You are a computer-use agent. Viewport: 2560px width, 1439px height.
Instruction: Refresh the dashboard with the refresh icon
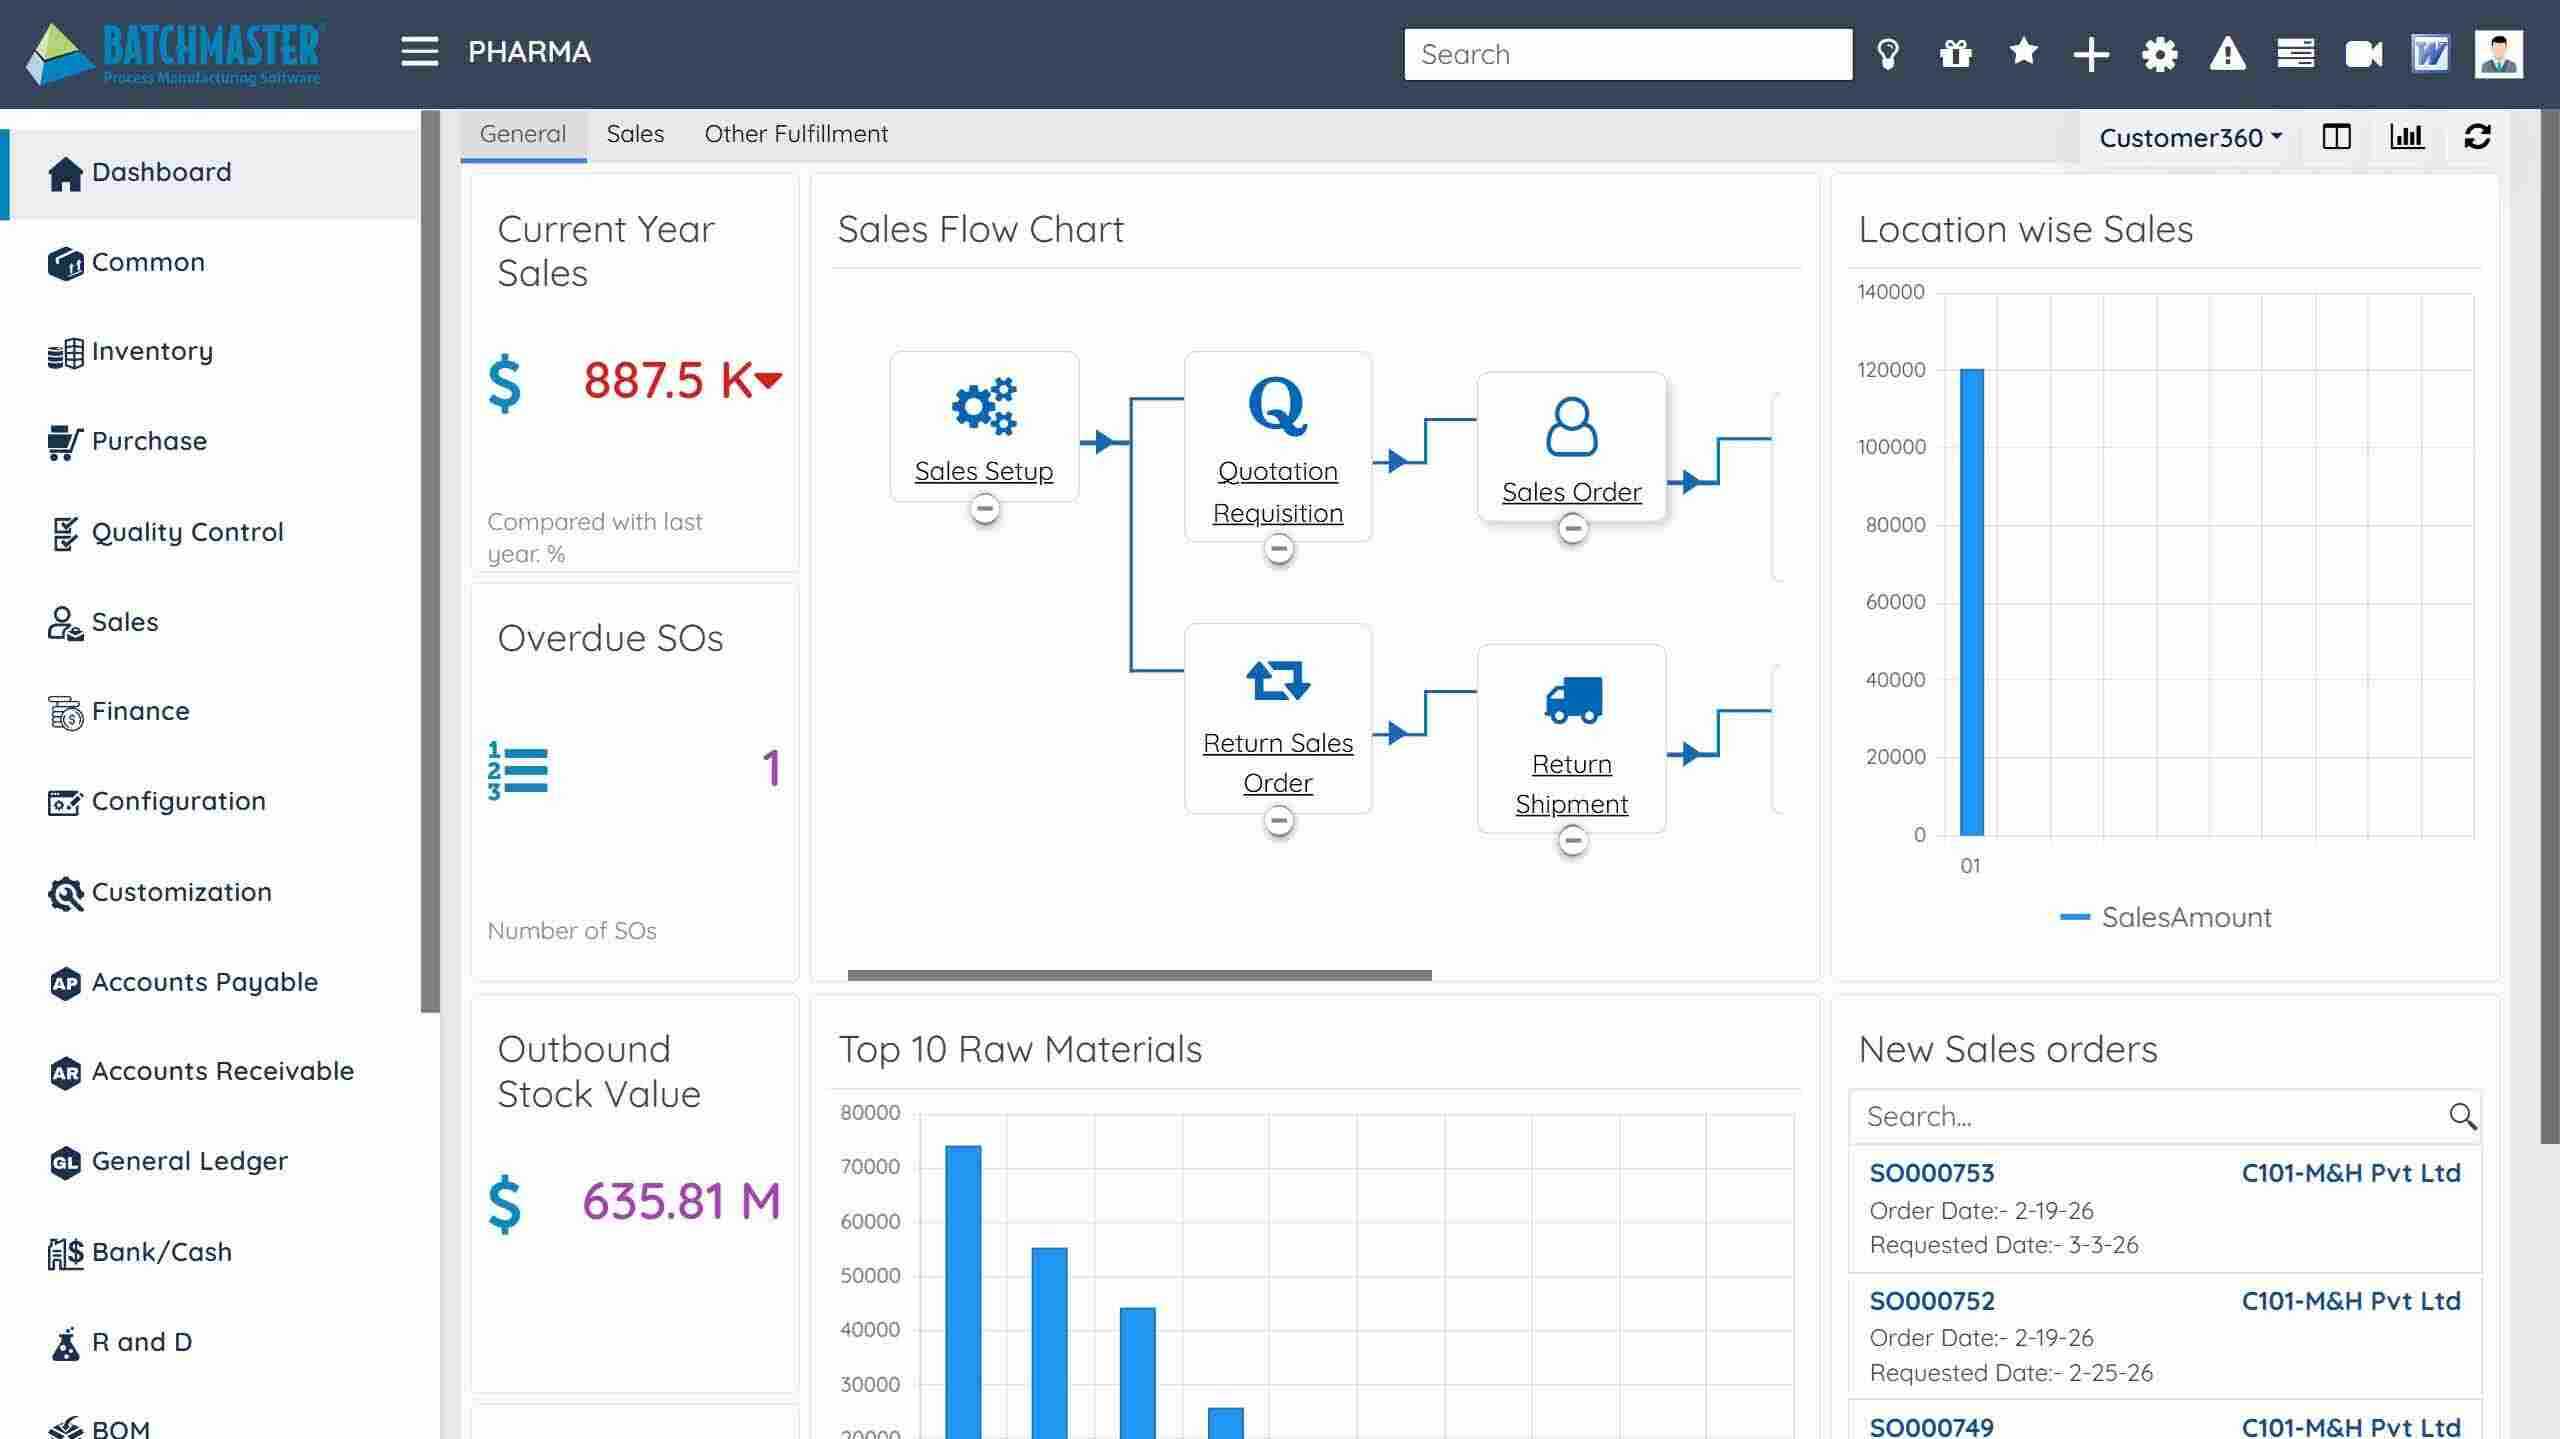[x=2477, y=137]
